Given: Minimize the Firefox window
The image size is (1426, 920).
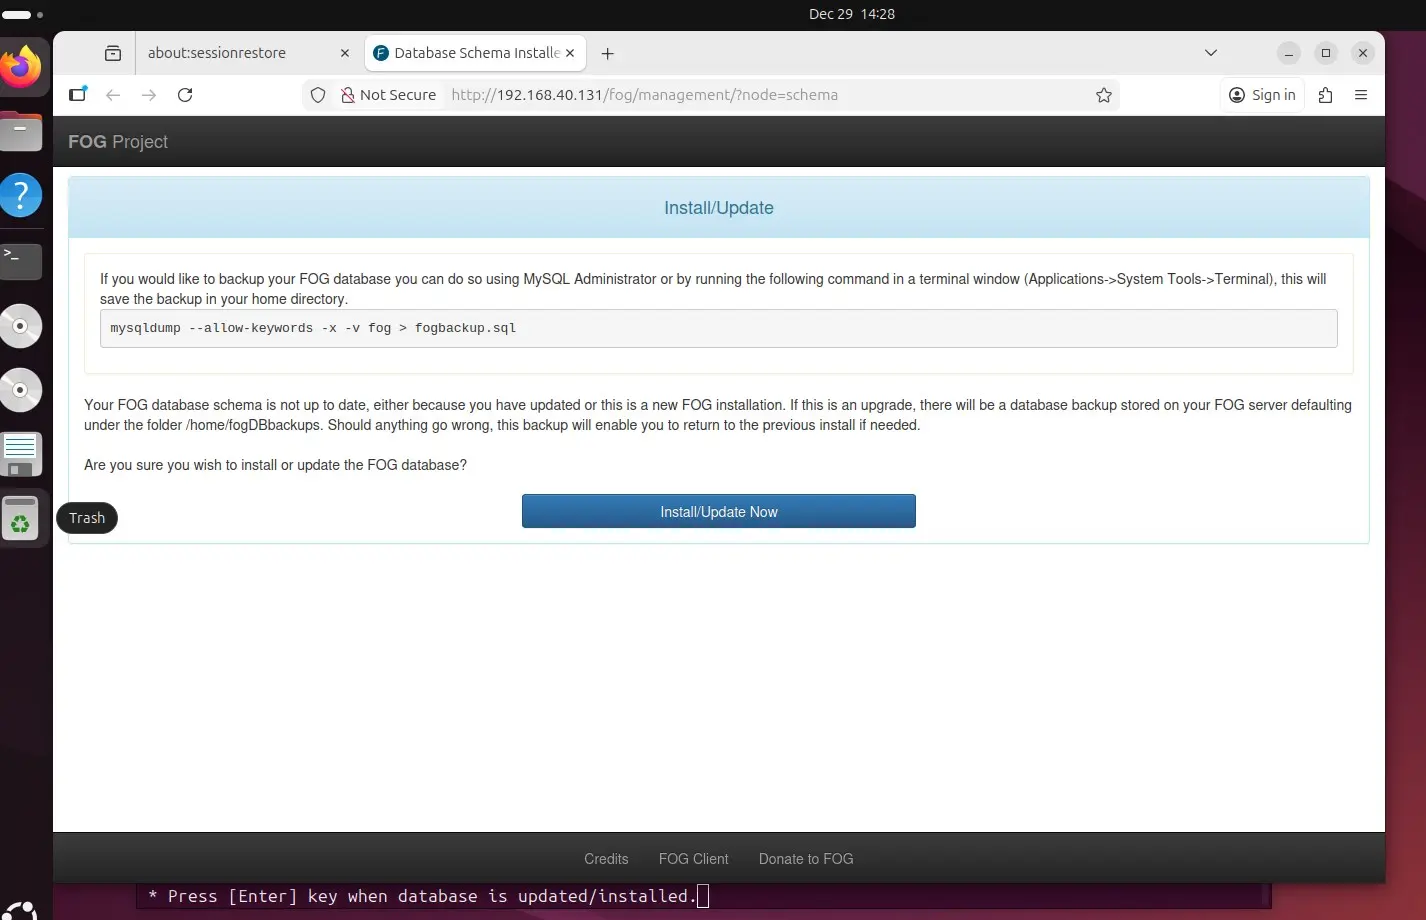Looking at the screenshot, I should click(x=1289, y=53).
